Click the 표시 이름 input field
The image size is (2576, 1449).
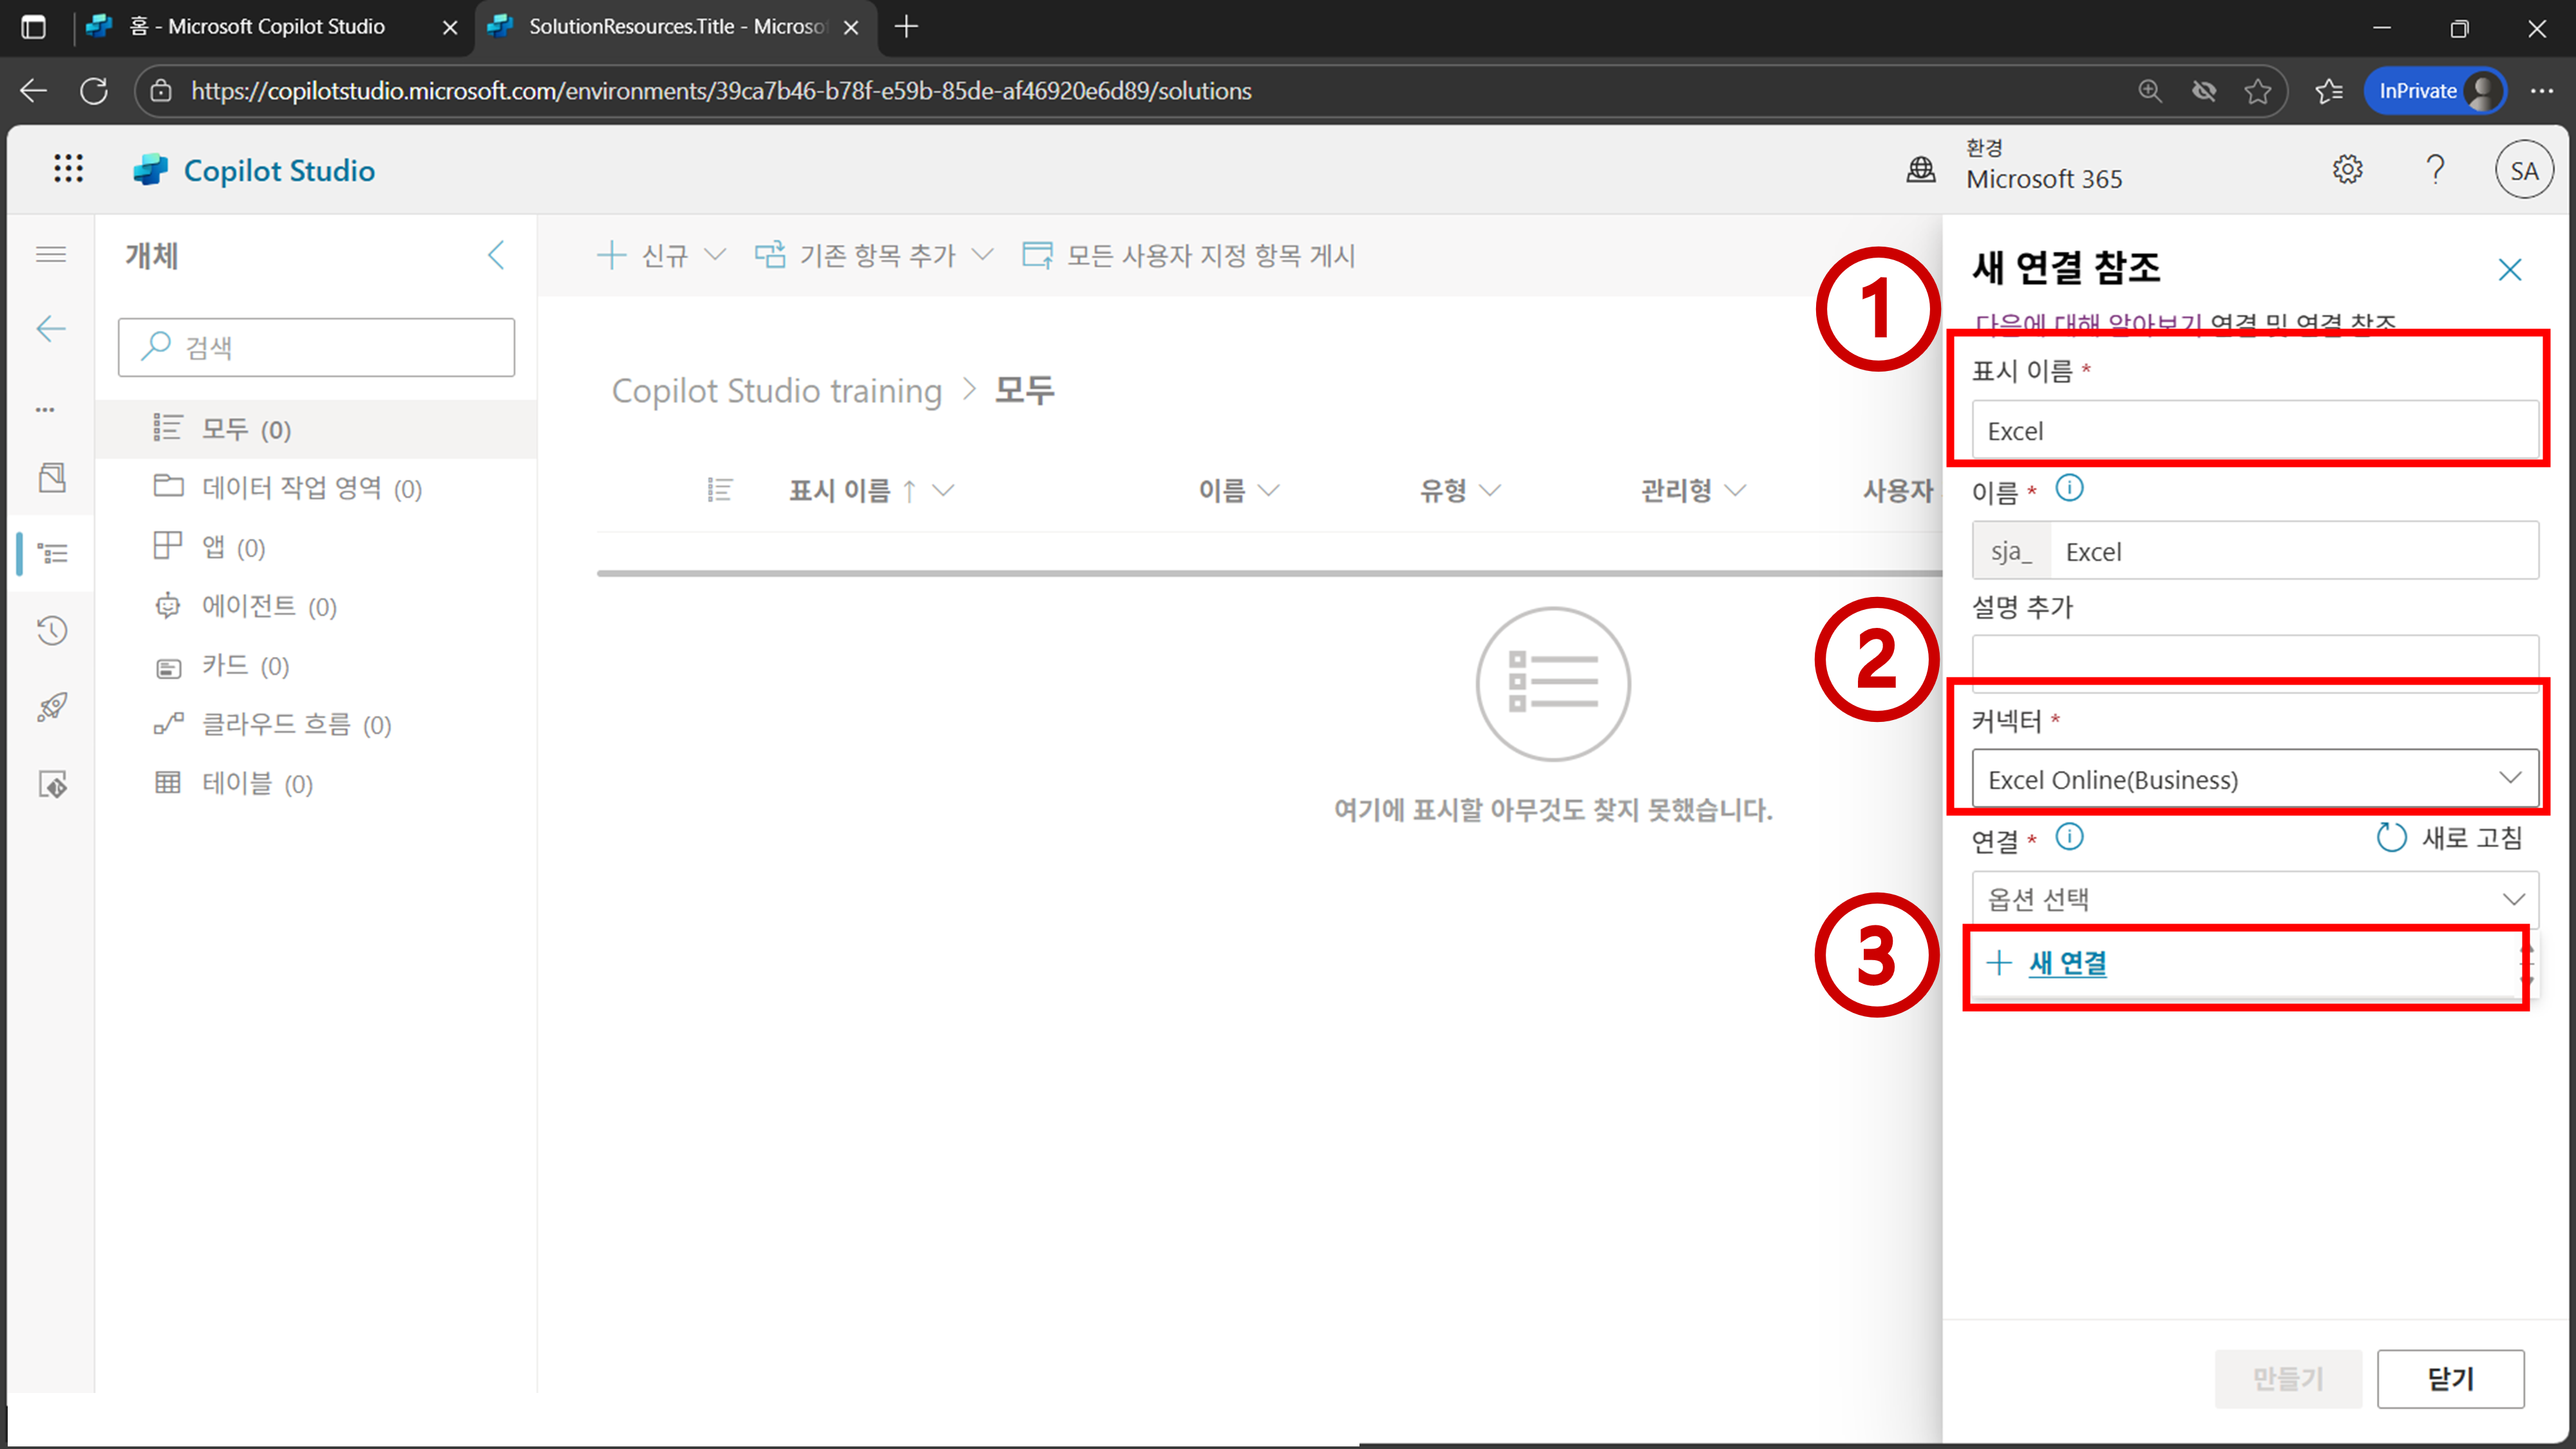[2254, 431]
